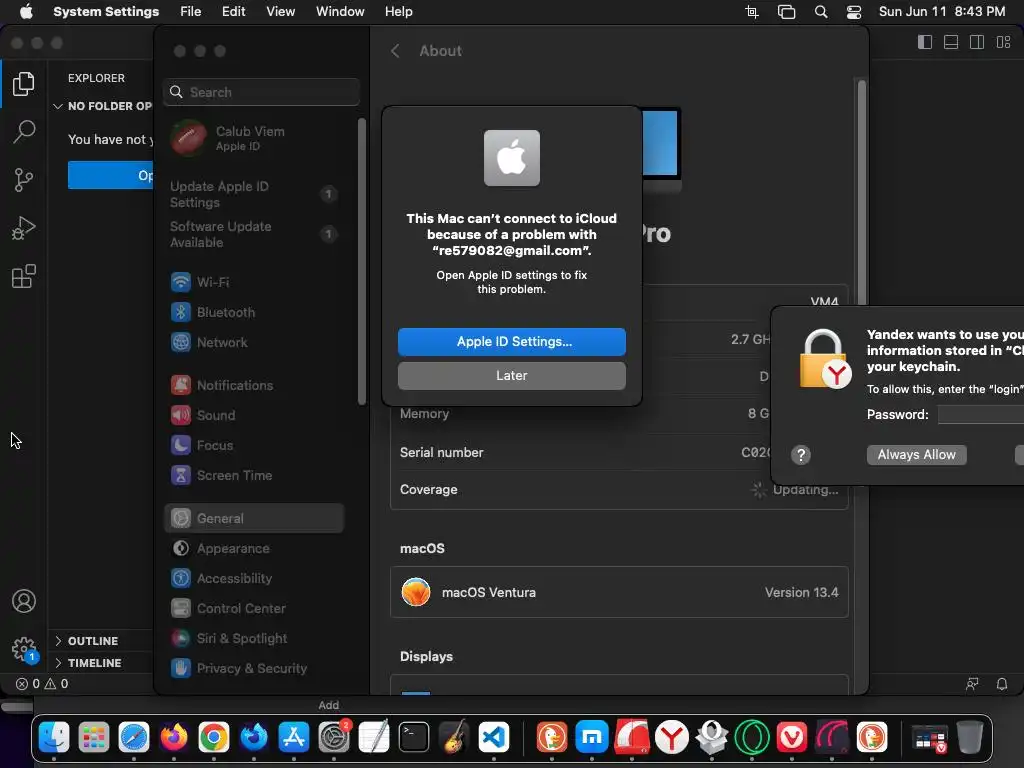This screenshot has height=768, width=1024.
Task: Click the settings sidebar scrollbar
Action: (x=362, y=261)
